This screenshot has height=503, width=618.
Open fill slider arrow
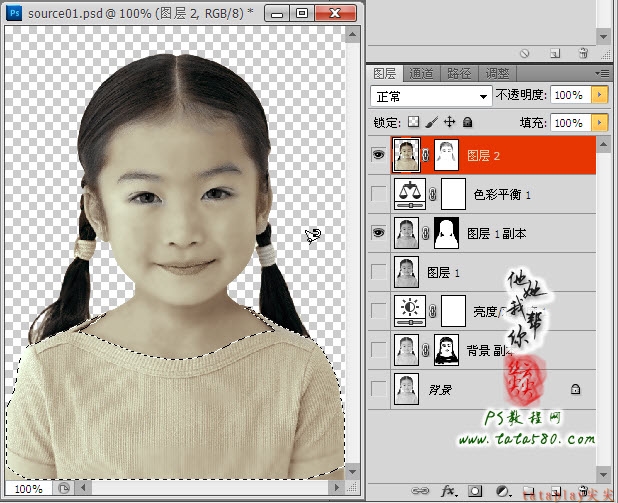point(599,123)
